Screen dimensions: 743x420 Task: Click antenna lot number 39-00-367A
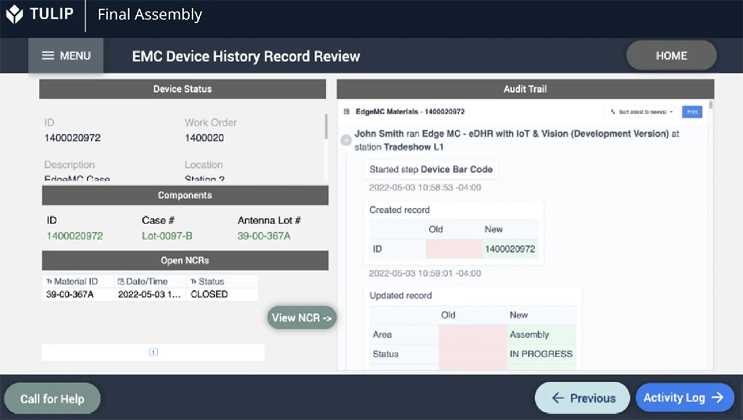pos(264,236)
